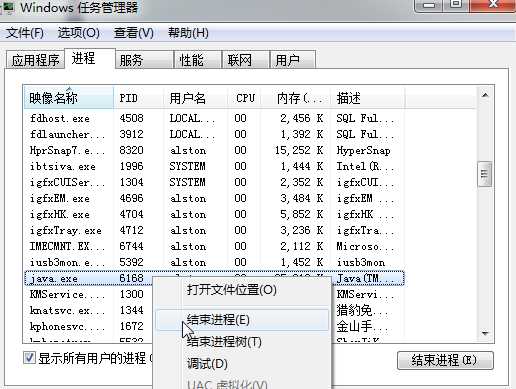Viewport: 516px width, 389px height.
Task: Click the 金山手 description cell
Action: coord(362,326)
